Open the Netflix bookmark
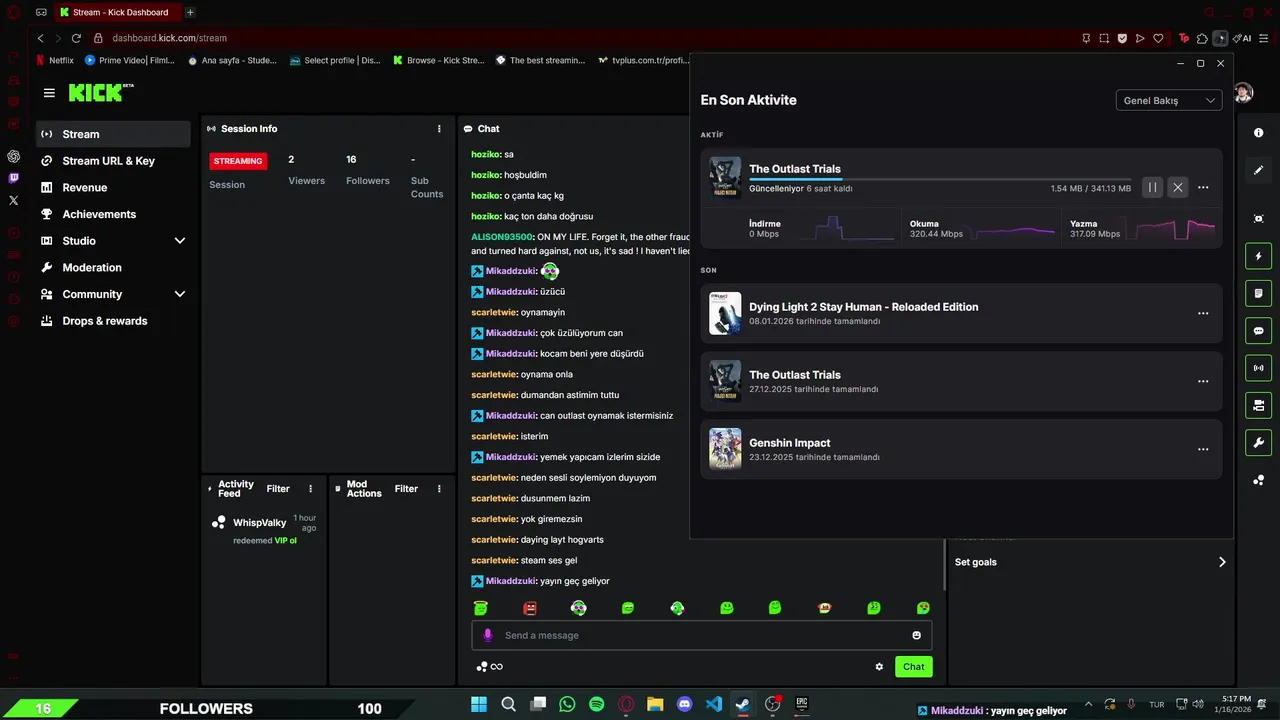The width and height of the screenshot is (1280, 720). (55, 60)
